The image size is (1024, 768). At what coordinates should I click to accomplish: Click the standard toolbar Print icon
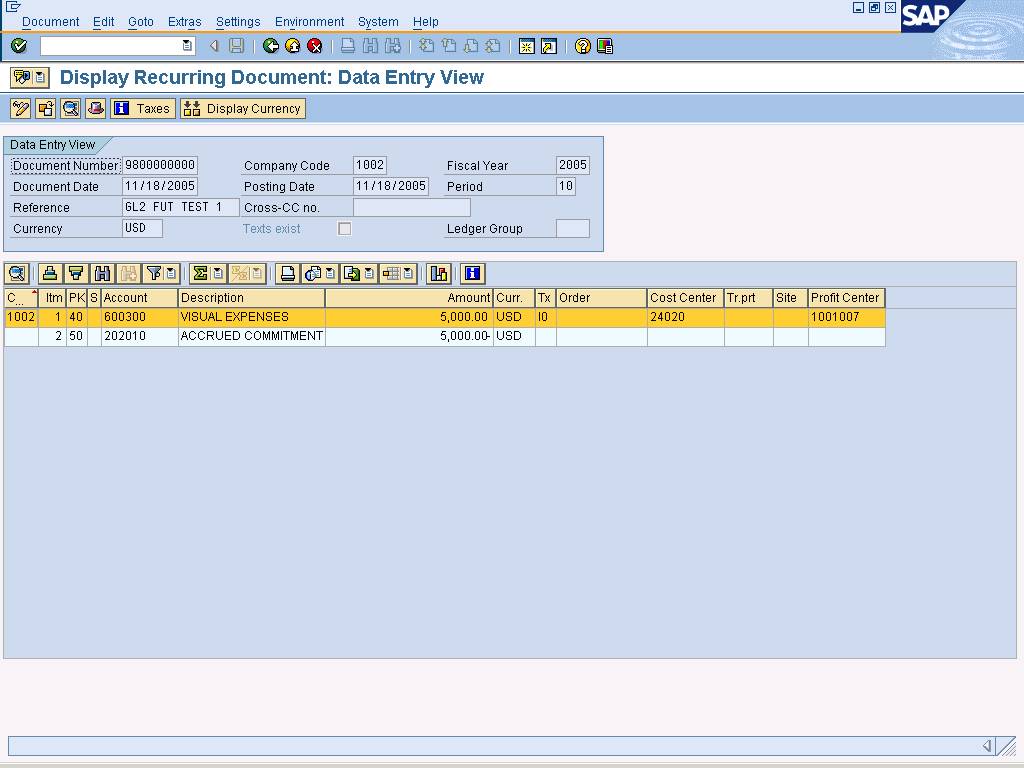coord(348,46)
